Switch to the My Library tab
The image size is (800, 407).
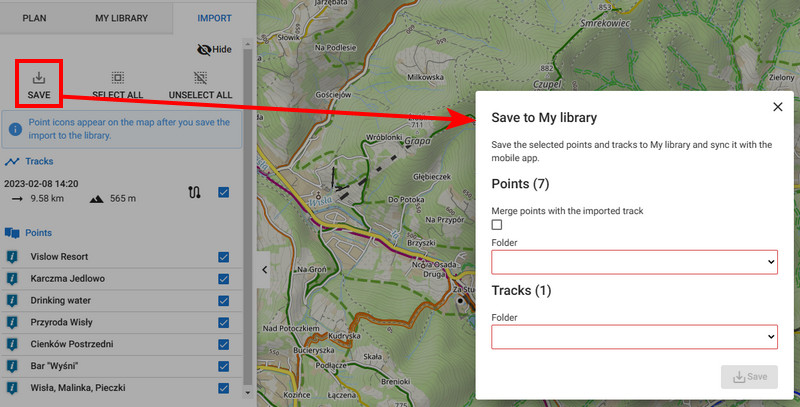[x=121, y=18]
